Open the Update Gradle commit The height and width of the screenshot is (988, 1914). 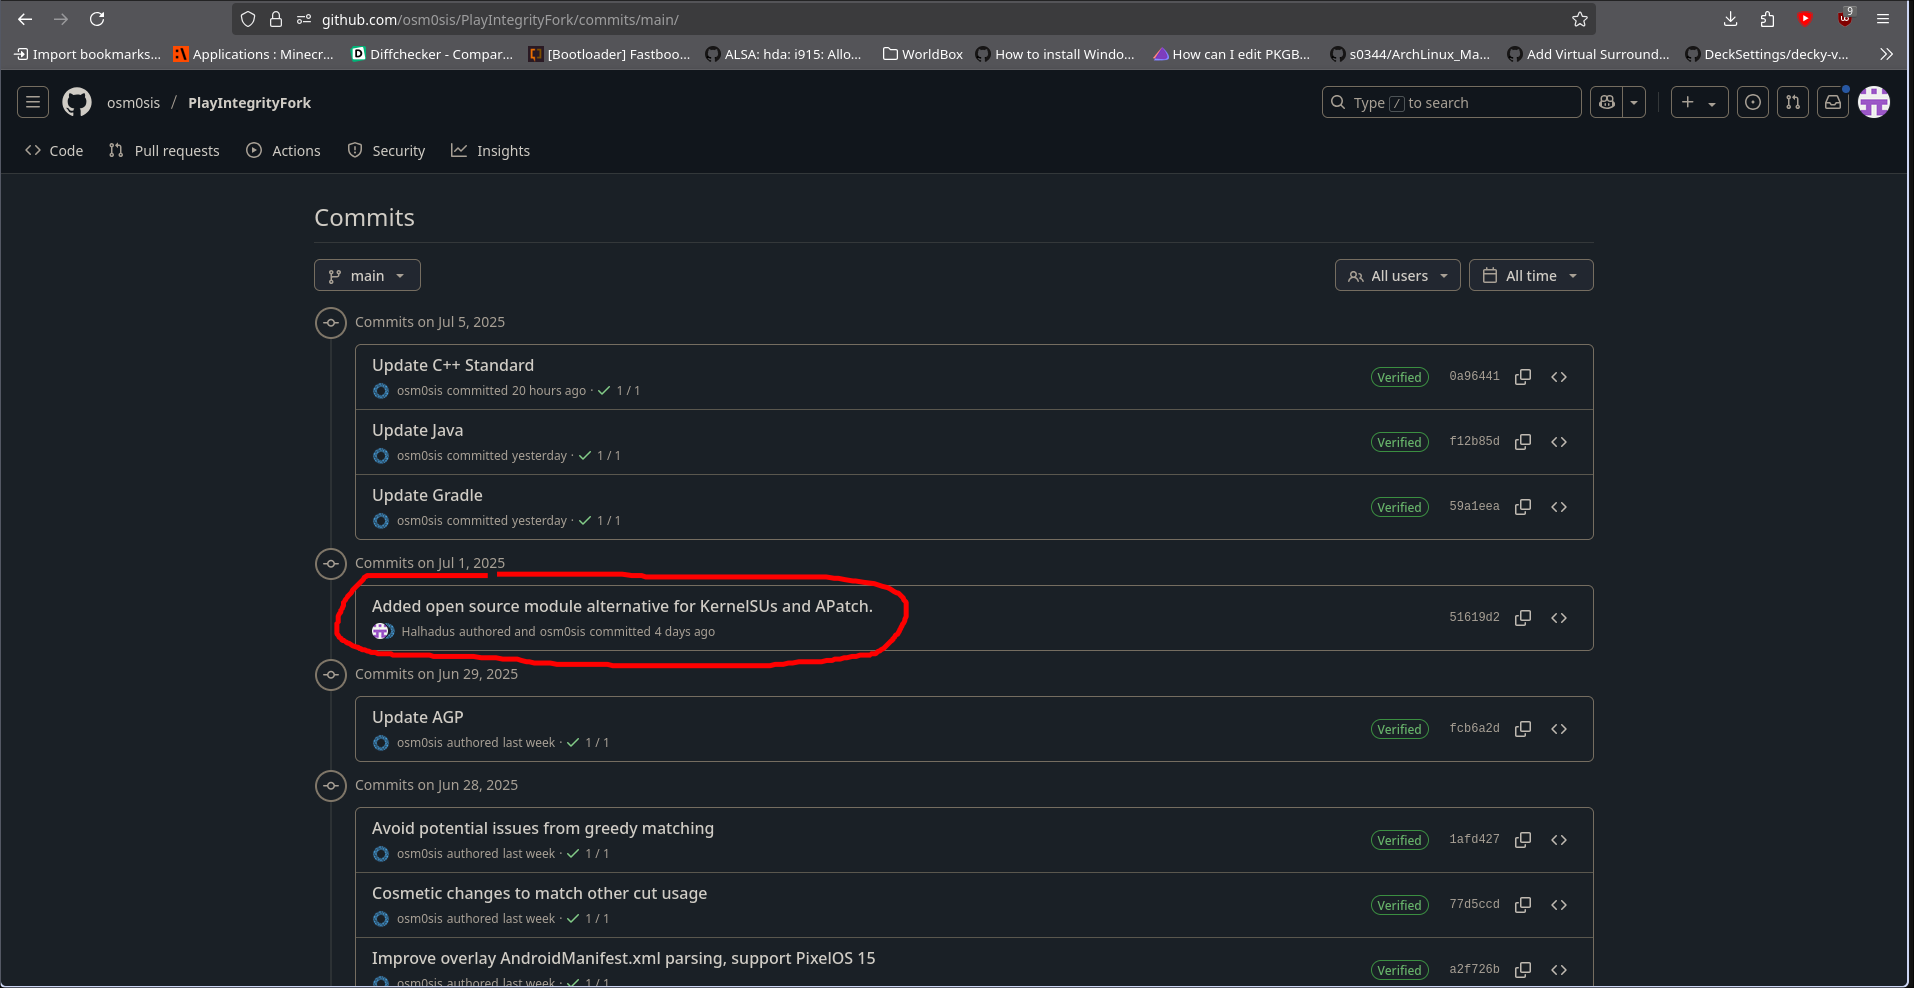[427, 495]
